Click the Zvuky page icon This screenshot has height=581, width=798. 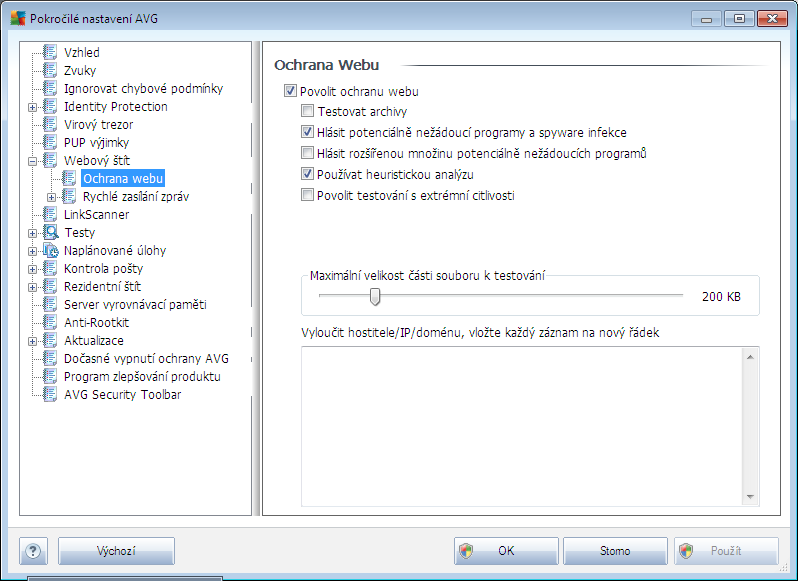pyautogui.click(x=50, y=70)
